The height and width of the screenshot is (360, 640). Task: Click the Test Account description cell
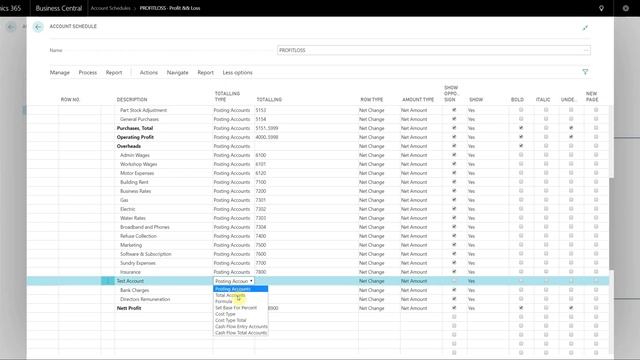coord(163,281)
